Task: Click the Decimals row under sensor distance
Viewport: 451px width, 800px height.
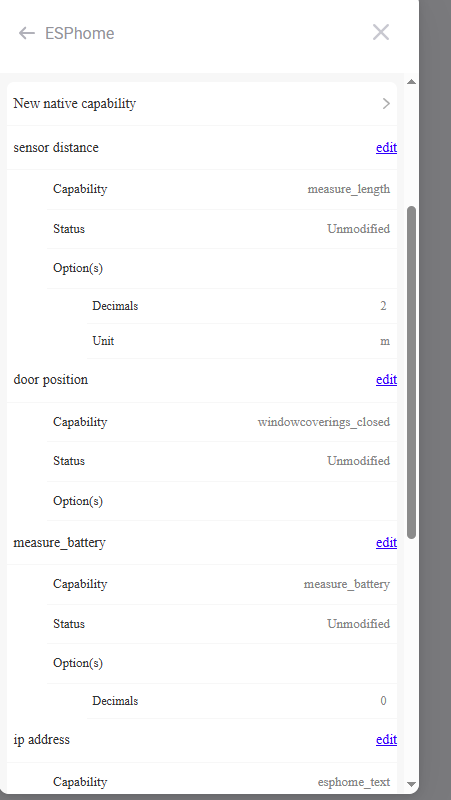Action: [242, 306]
